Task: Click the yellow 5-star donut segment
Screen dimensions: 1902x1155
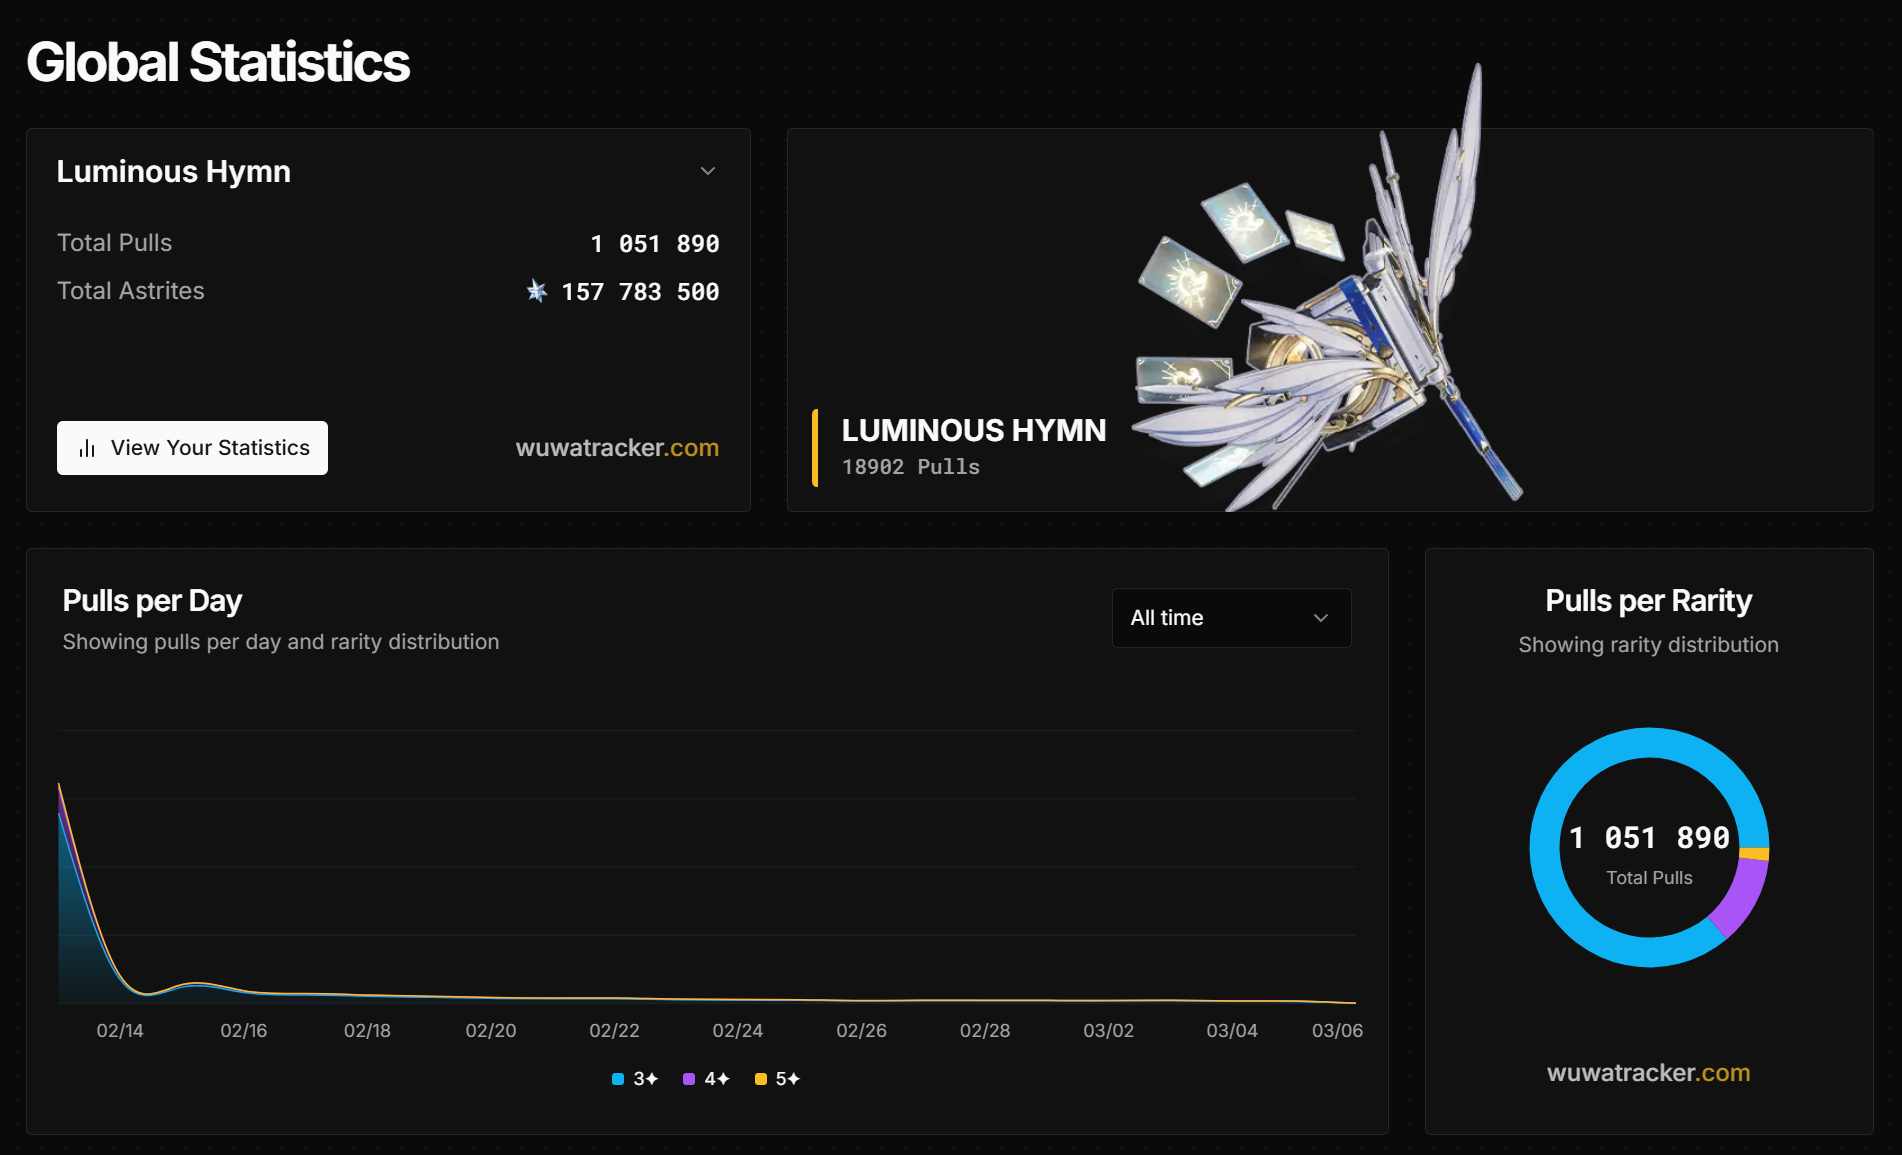Action: (1755, 854)
